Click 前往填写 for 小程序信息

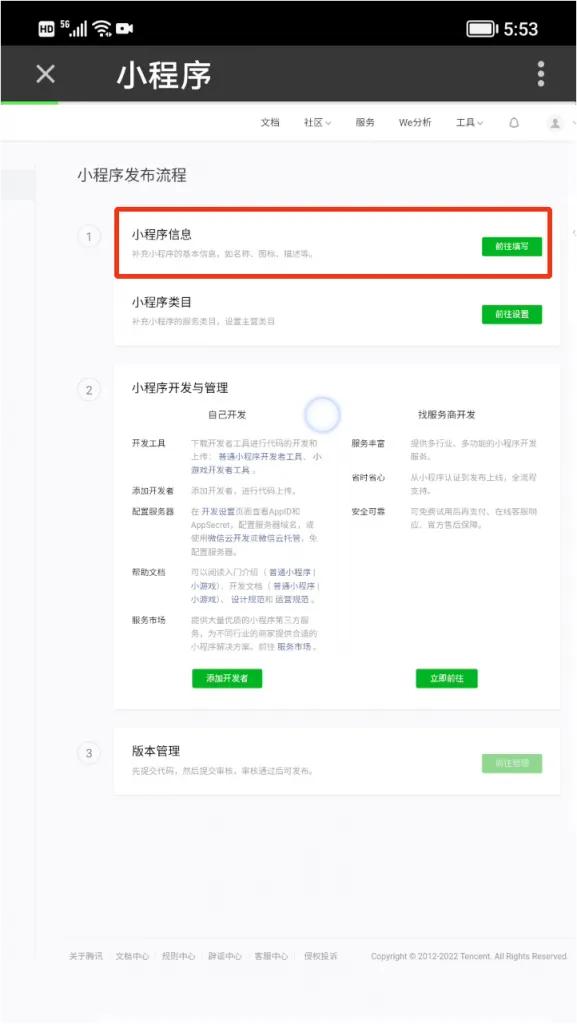[512, 246]
